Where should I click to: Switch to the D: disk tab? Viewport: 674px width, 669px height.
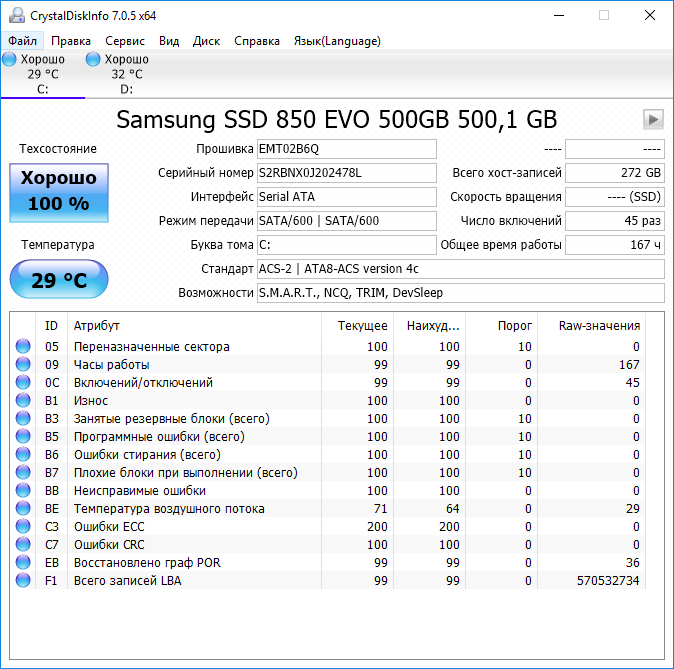point(126,74)
